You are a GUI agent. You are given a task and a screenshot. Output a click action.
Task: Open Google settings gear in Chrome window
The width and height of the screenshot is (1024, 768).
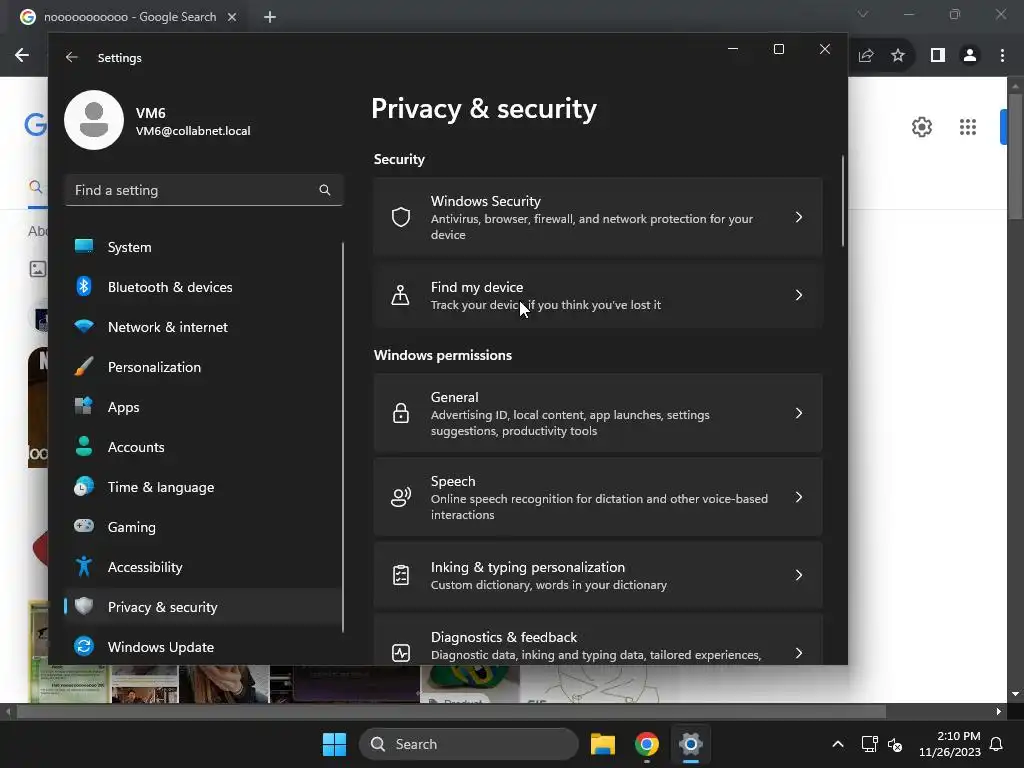click(921, 127)
